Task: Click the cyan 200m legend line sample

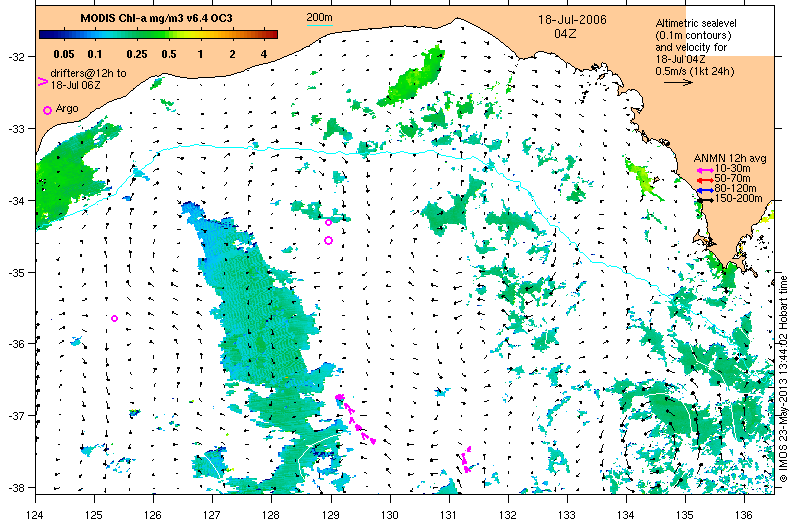Action: click(x=319, y=24)
